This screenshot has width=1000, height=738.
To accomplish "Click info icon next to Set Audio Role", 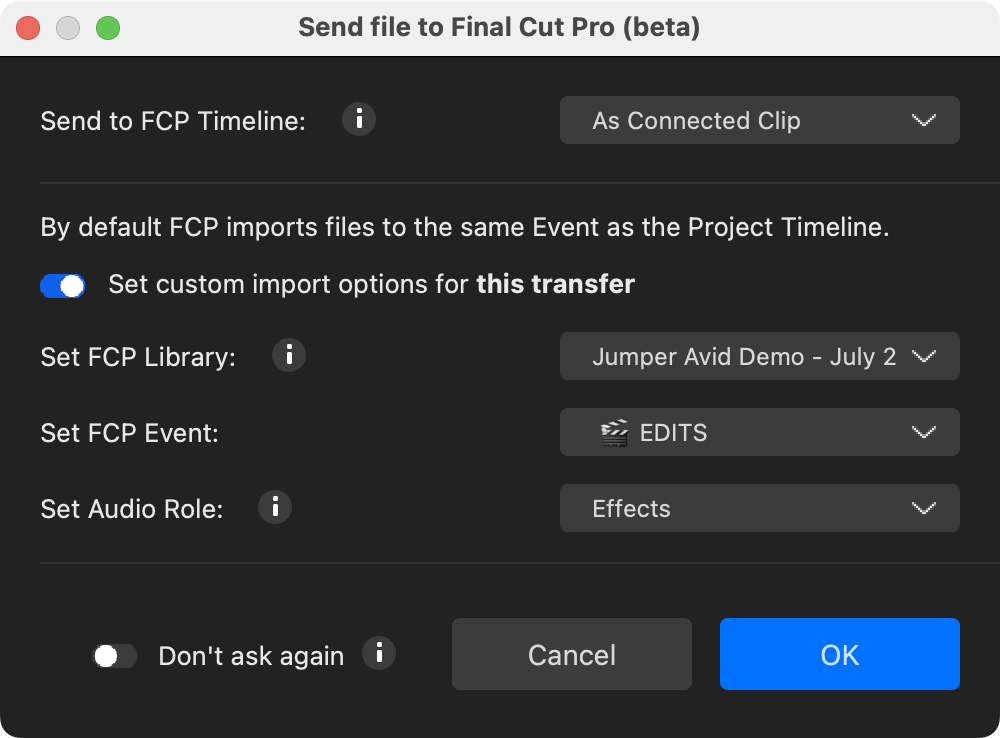I will [275, 507].
